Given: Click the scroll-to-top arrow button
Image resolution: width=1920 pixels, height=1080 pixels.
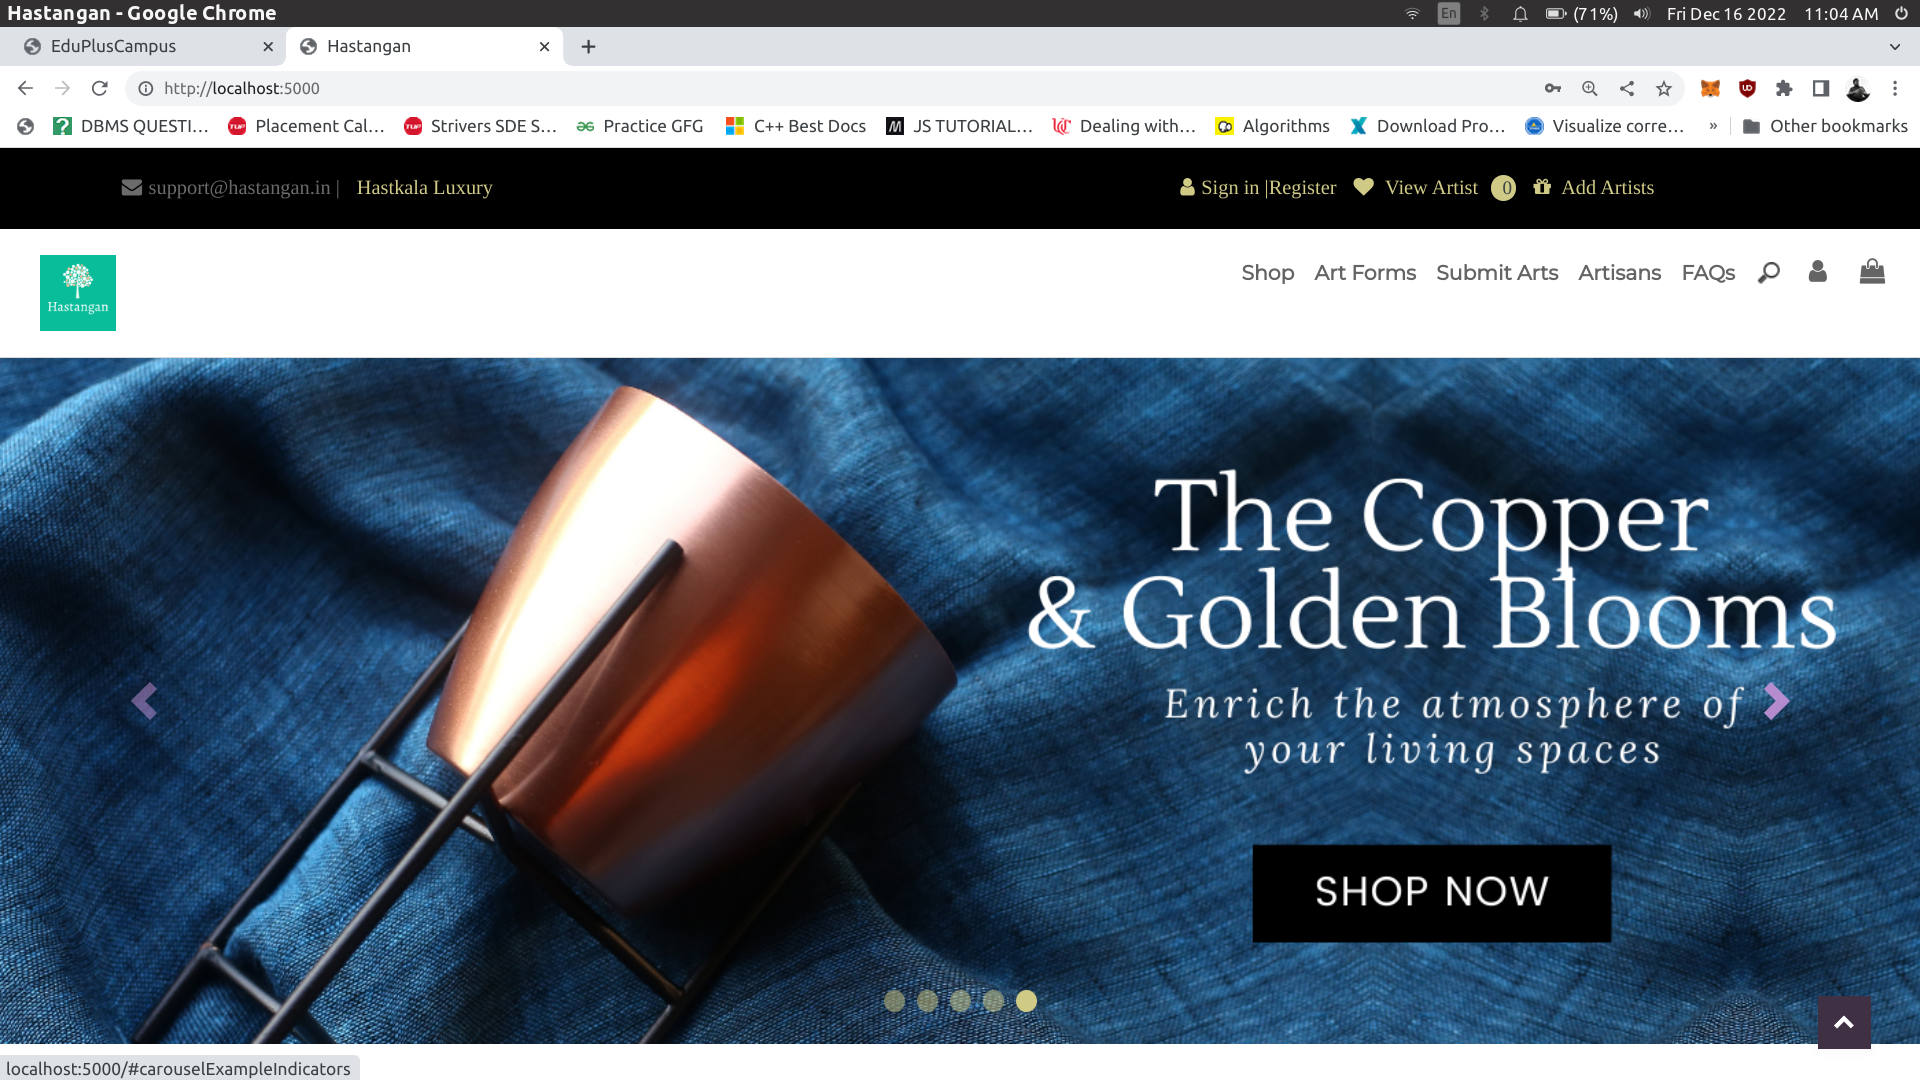Looking at the screenshot, I should point(1844,1022).
